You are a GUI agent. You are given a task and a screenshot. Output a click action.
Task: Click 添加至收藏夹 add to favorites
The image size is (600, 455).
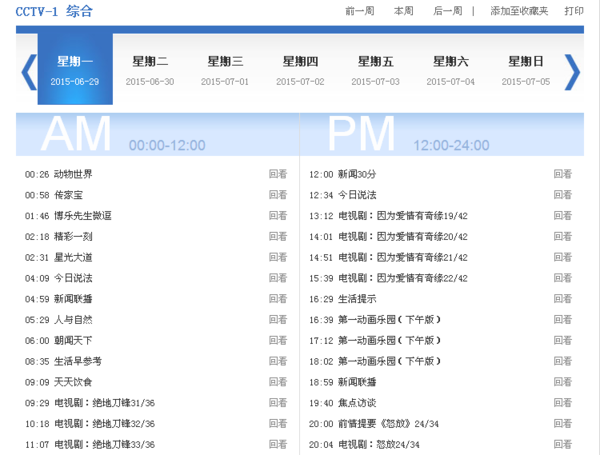[x=519, y=11]
